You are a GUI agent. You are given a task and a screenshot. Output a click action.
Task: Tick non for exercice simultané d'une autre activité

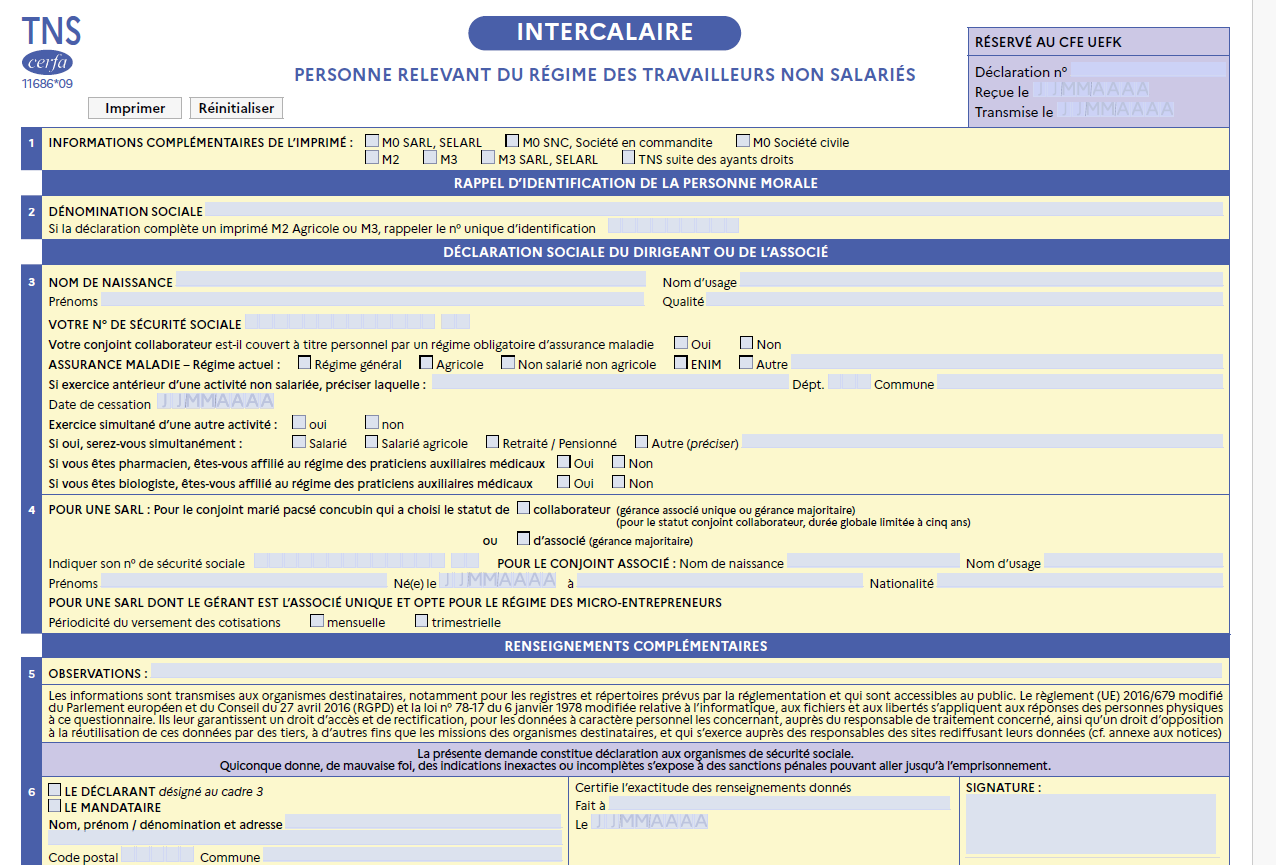372,423
